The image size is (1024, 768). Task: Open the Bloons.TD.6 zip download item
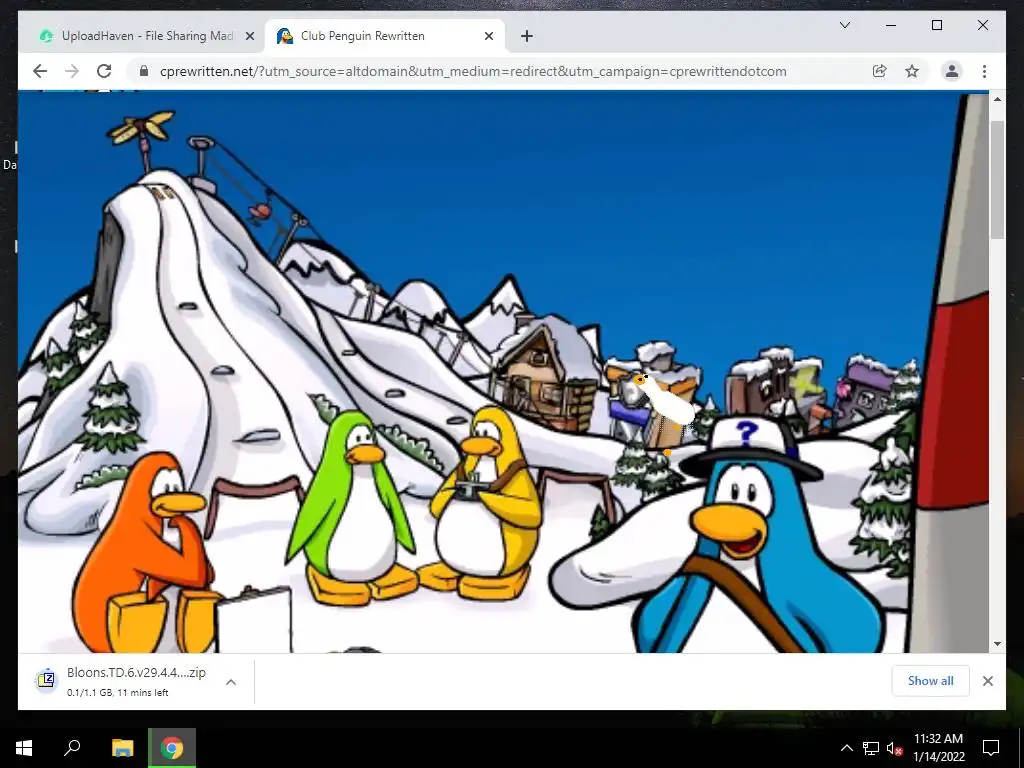tap(123, 681)
